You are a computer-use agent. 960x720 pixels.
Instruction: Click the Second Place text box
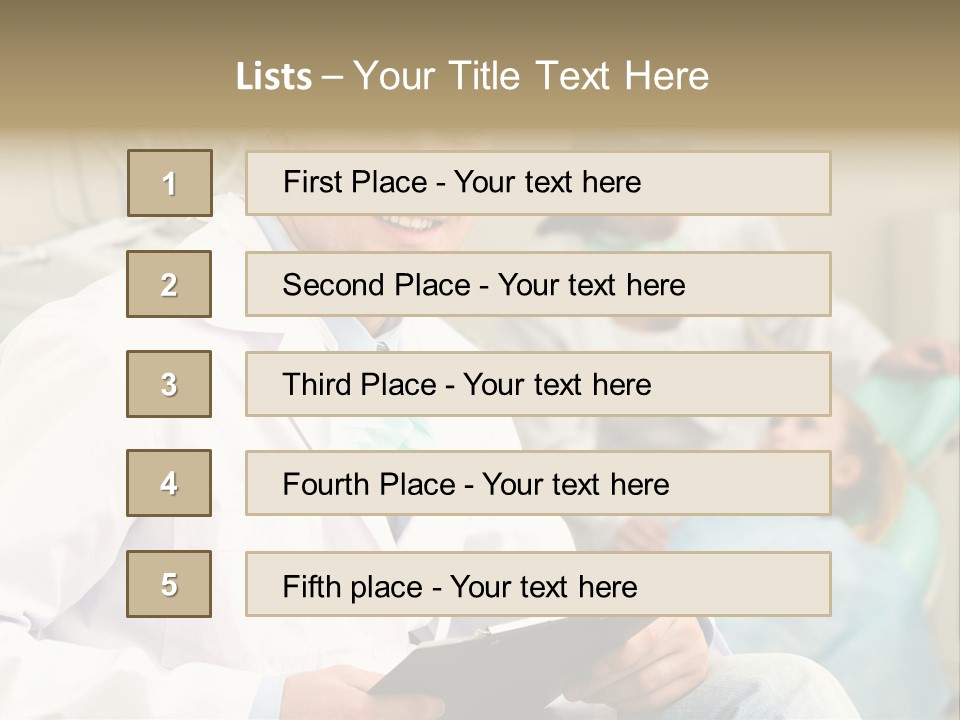click(x=538, y=284)
